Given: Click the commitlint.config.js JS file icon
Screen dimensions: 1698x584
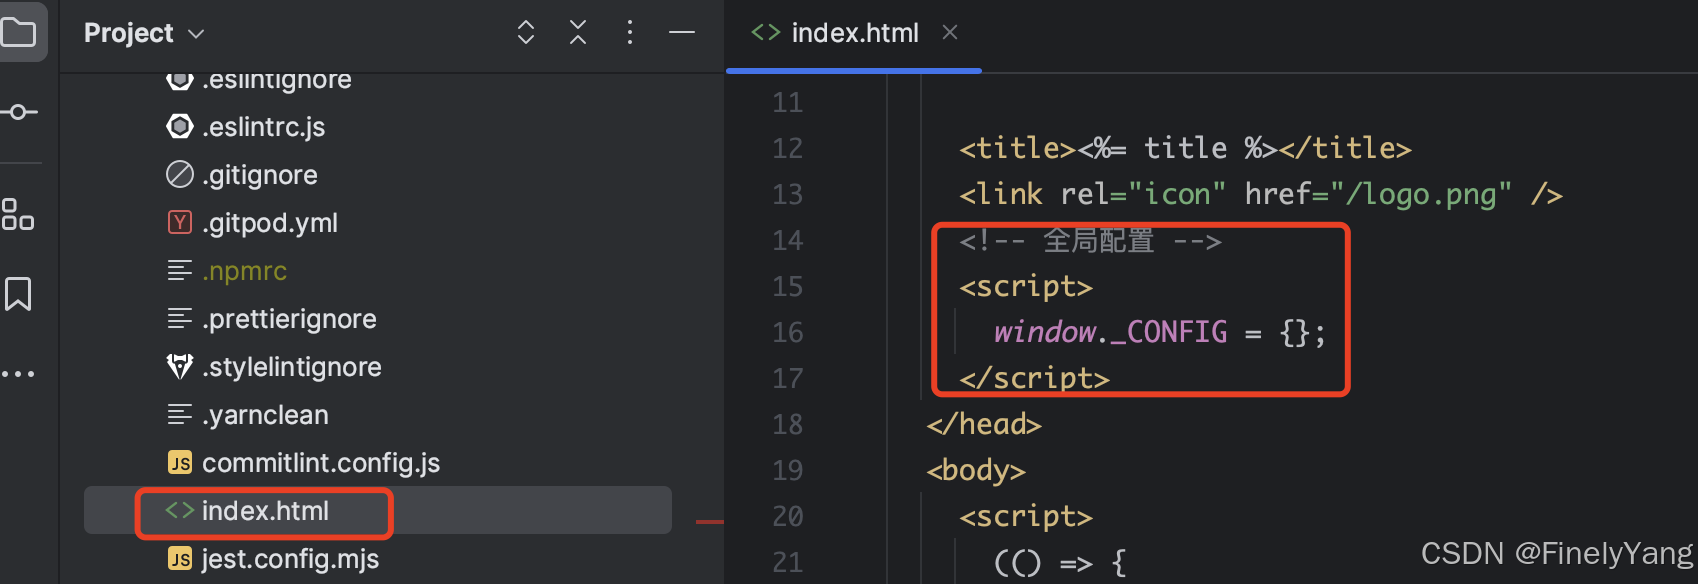Looking at the screenshot, I should [x=180, y=463].
